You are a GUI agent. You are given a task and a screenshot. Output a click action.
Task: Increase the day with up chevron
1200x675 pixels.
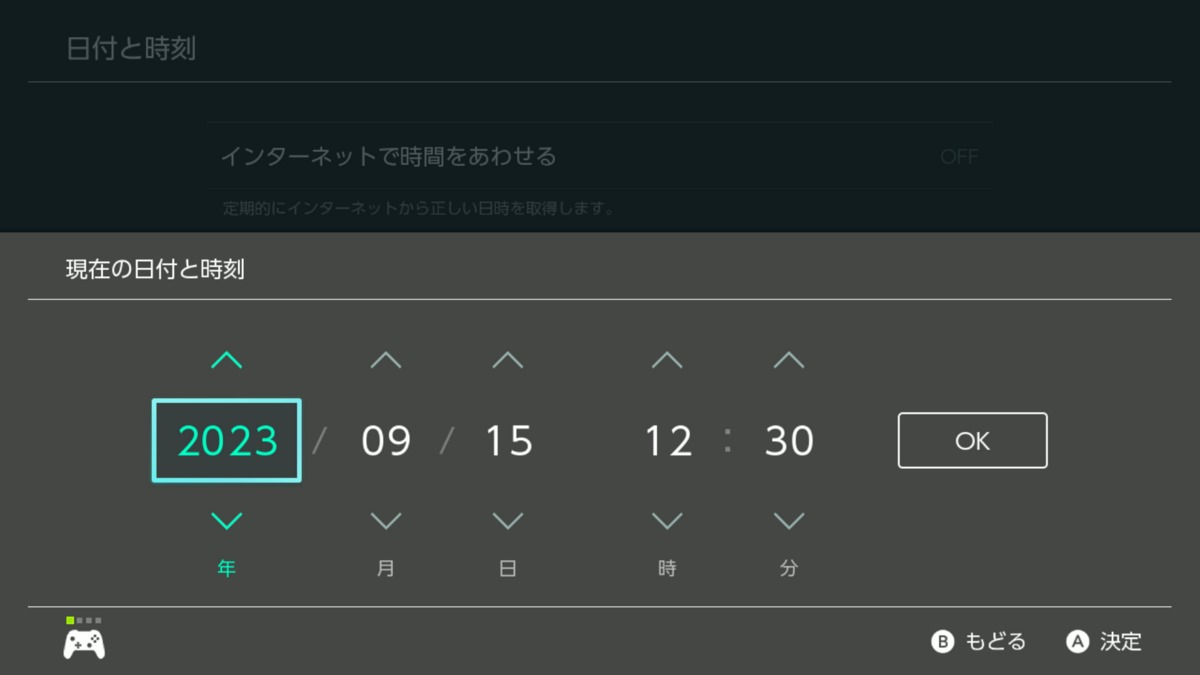click(508, 360)
